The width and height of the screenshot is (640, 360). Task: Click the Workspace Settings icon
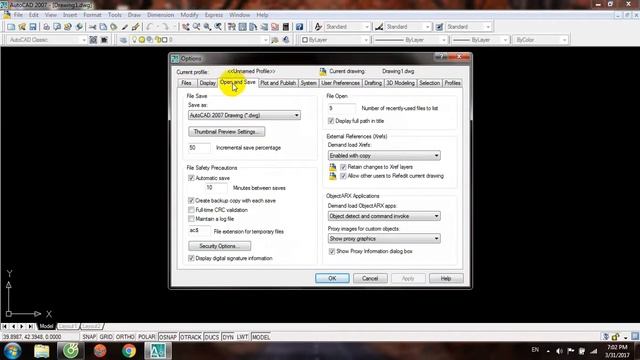[x=93, y=40]
